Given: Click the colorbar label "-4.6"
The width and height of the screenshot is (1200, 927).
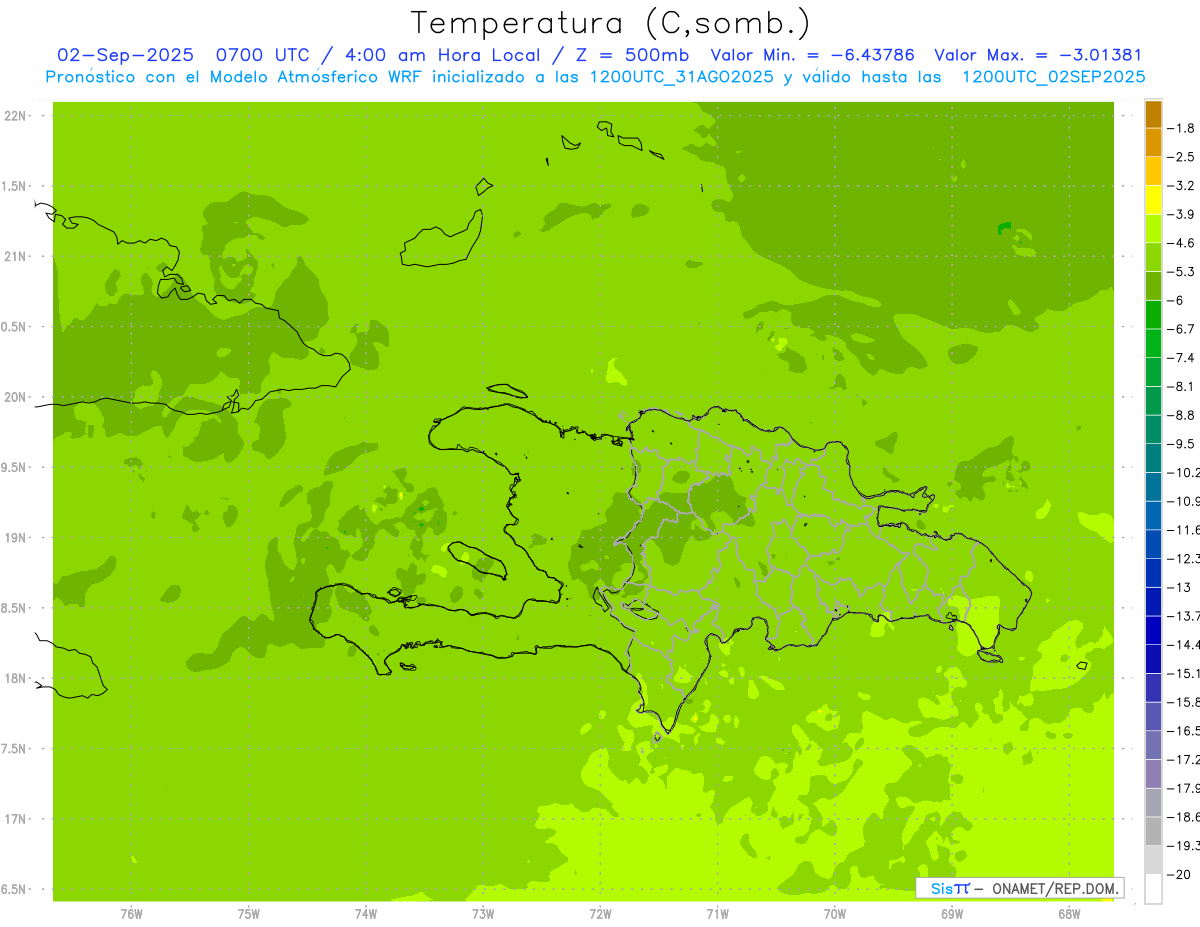Looking at the screenshot, I should (x=1183, y=243).
